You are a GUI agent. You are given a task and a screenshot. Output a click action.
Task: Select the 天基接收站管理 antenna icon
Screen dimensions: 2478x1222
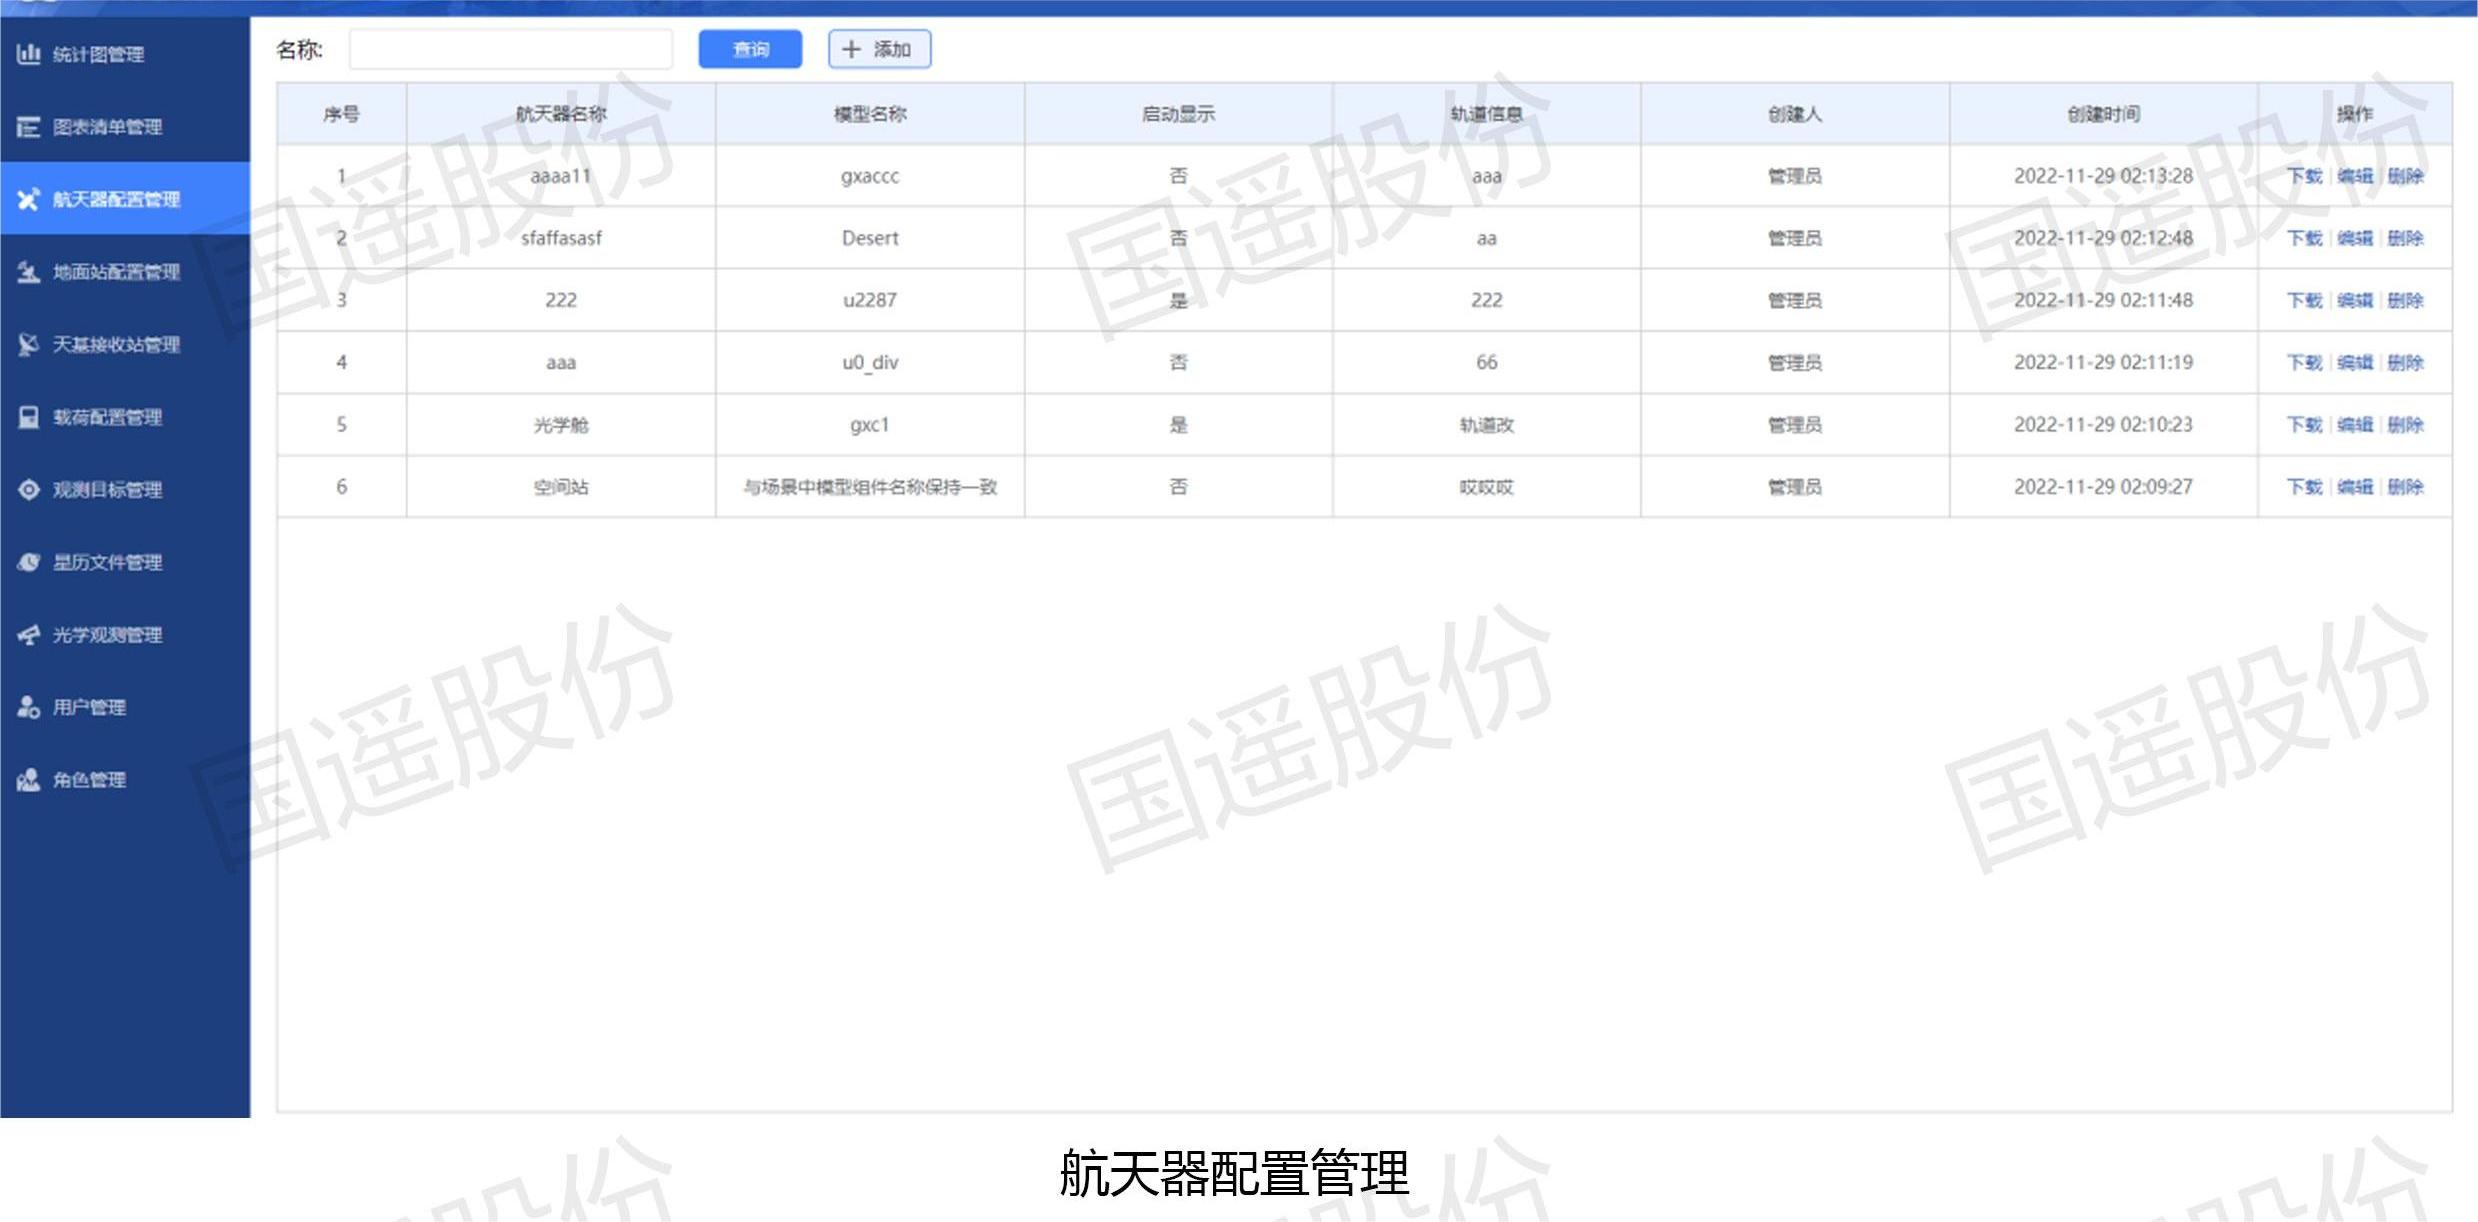pos(27,345)
